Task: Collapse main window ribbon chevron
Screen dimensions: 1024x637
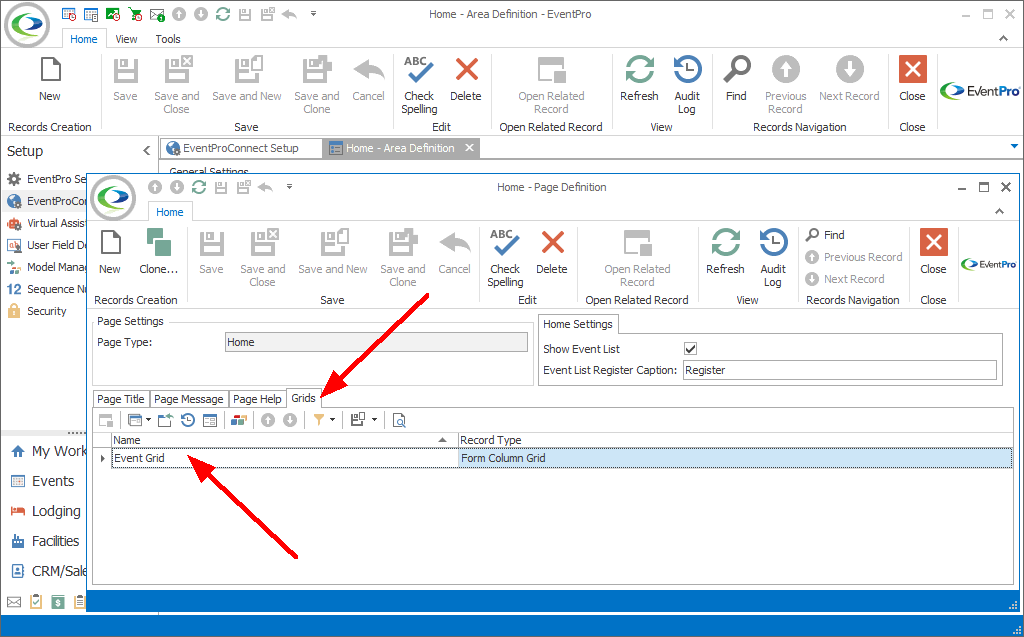Action: (x=1003, y=39)
